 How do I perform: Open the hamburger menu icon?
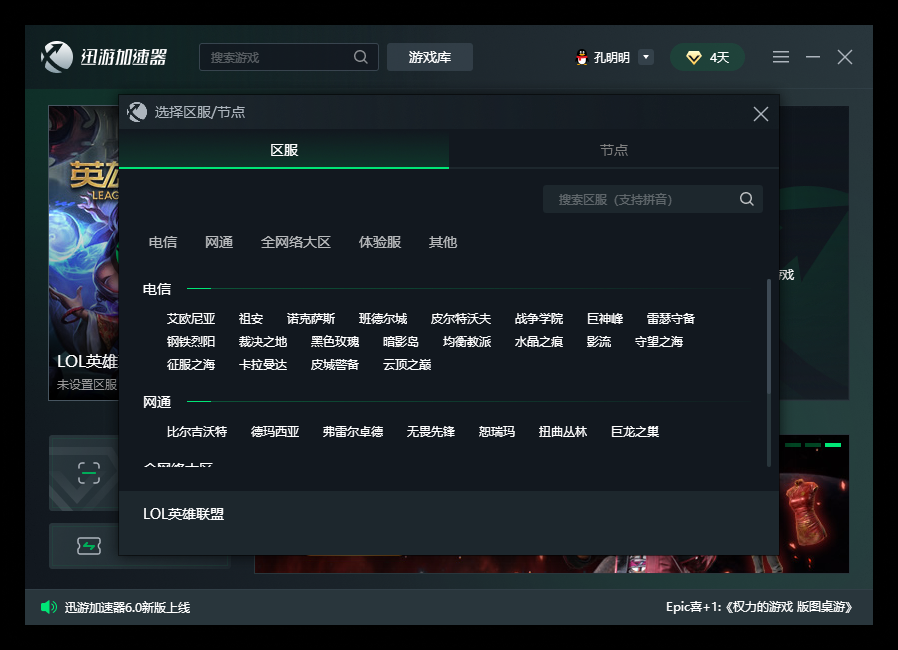(x=781, y=57)
